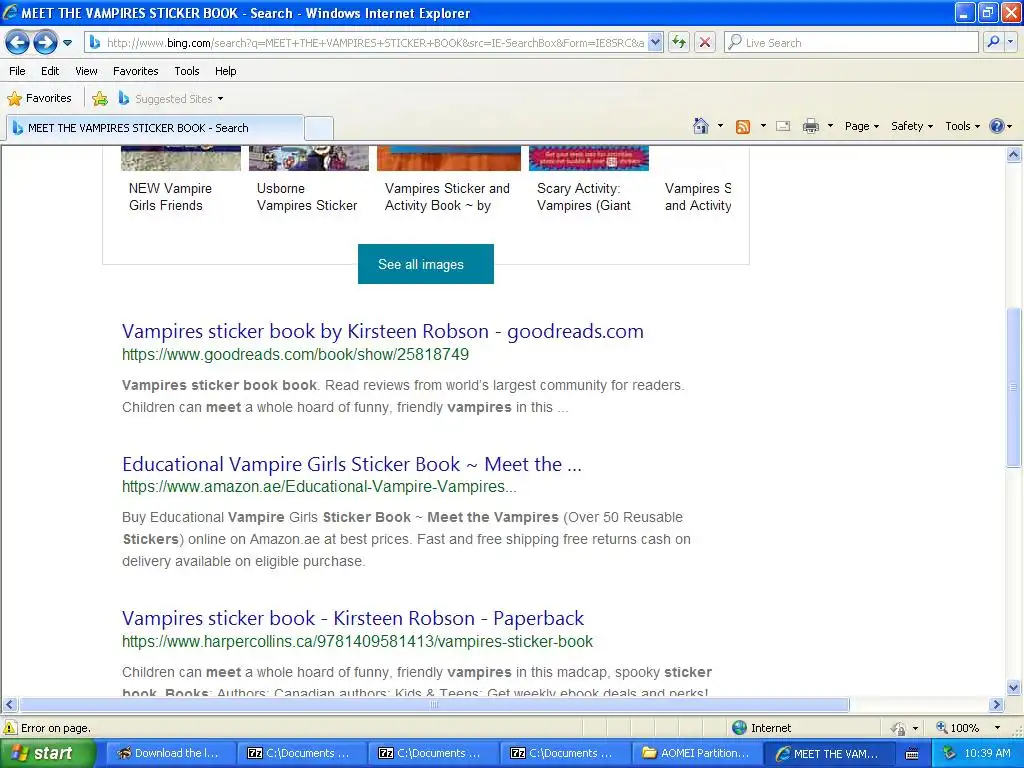Click the Help question mark icon
This screenshot has height=768, width=1024.
tap(997, 126)
